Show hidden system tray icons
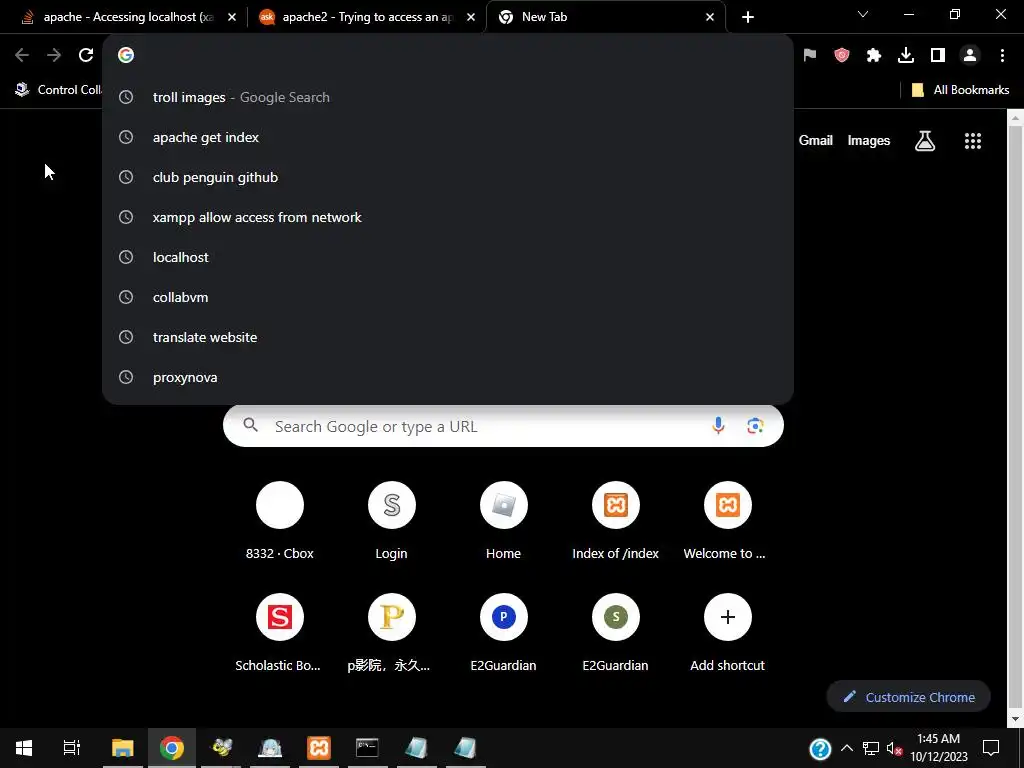1024x768 pixels. (847, 748)
